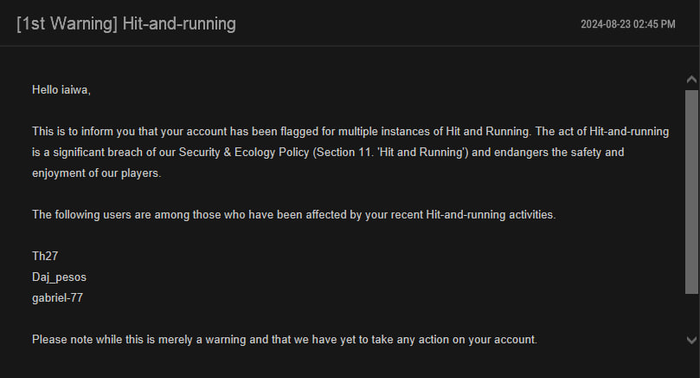The height and width of the screenshot is (378, 700).
Task: Click the 2024-08-23 date in header
Action: click(605, 24)
